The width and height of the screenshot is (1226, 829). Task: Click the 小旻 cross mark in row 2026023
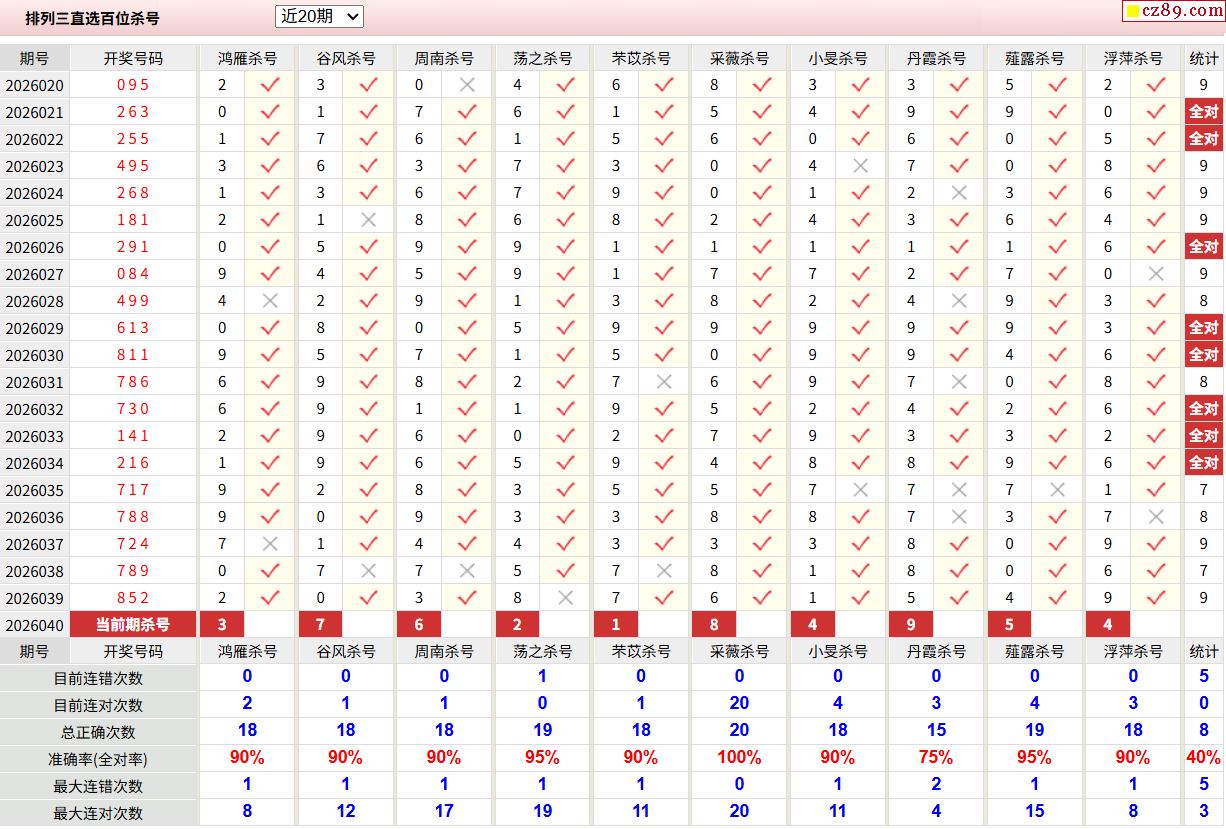860,166
